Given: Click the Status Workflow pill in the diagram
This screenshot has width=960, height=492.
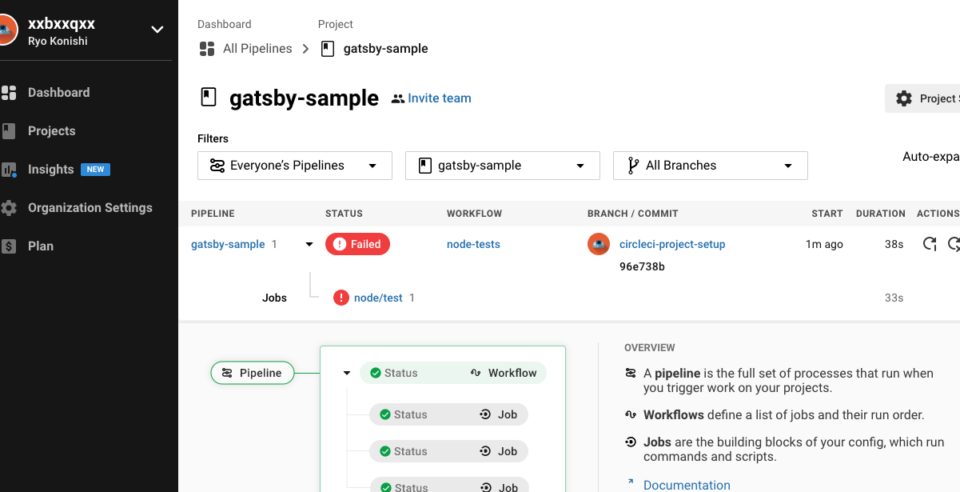Looking at the screenshot, I should [x=453, y=373].
